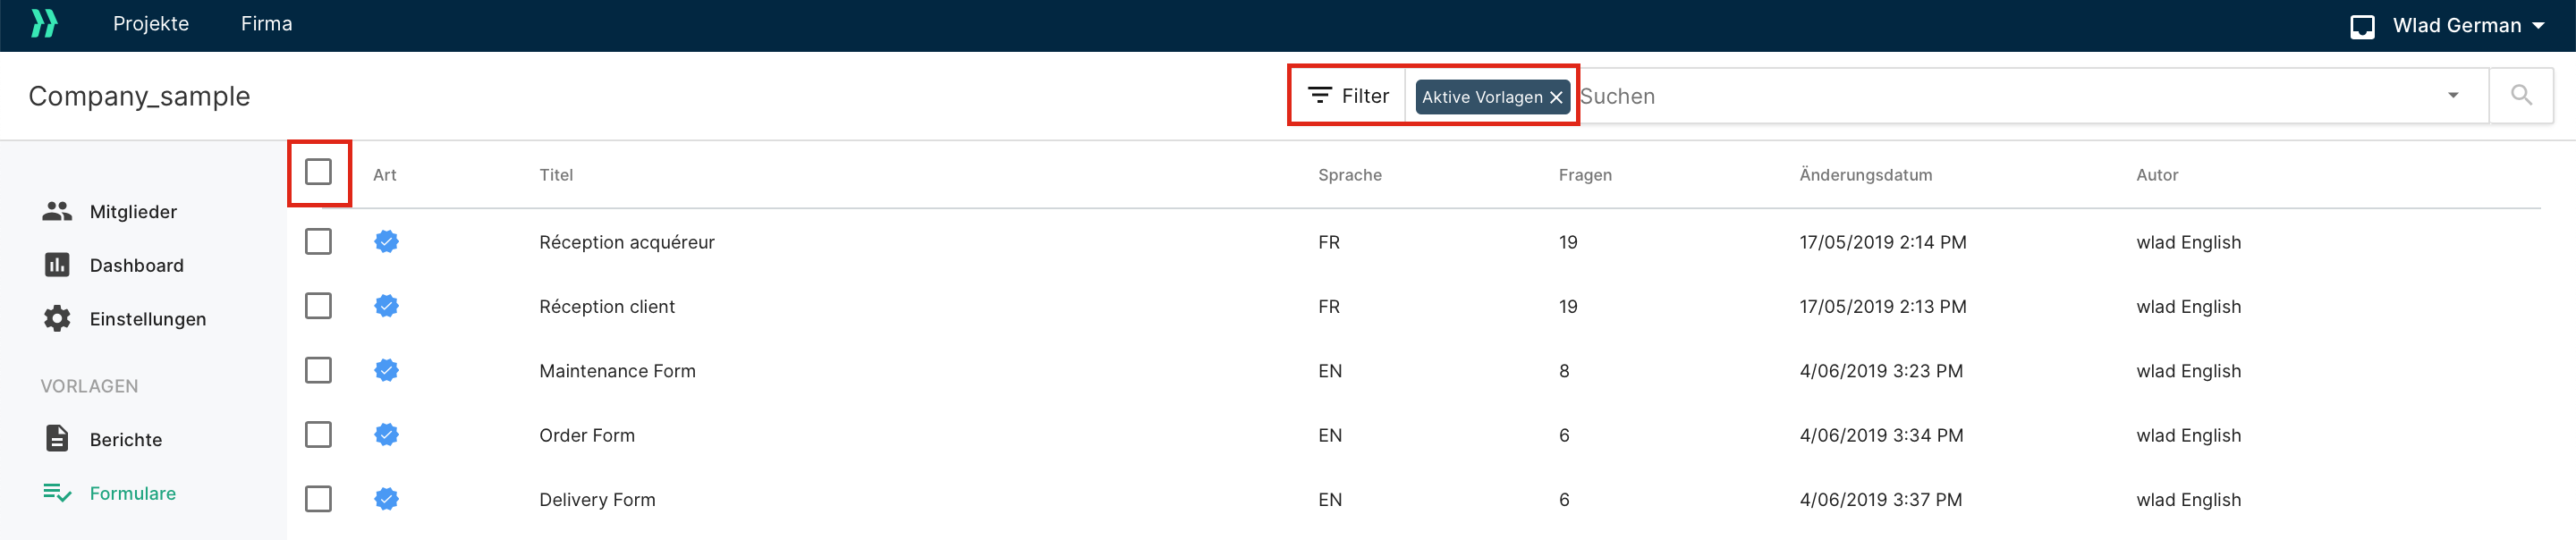
Task: Open Berichte under Vorlagen
Action: click(x=126, y=440)
